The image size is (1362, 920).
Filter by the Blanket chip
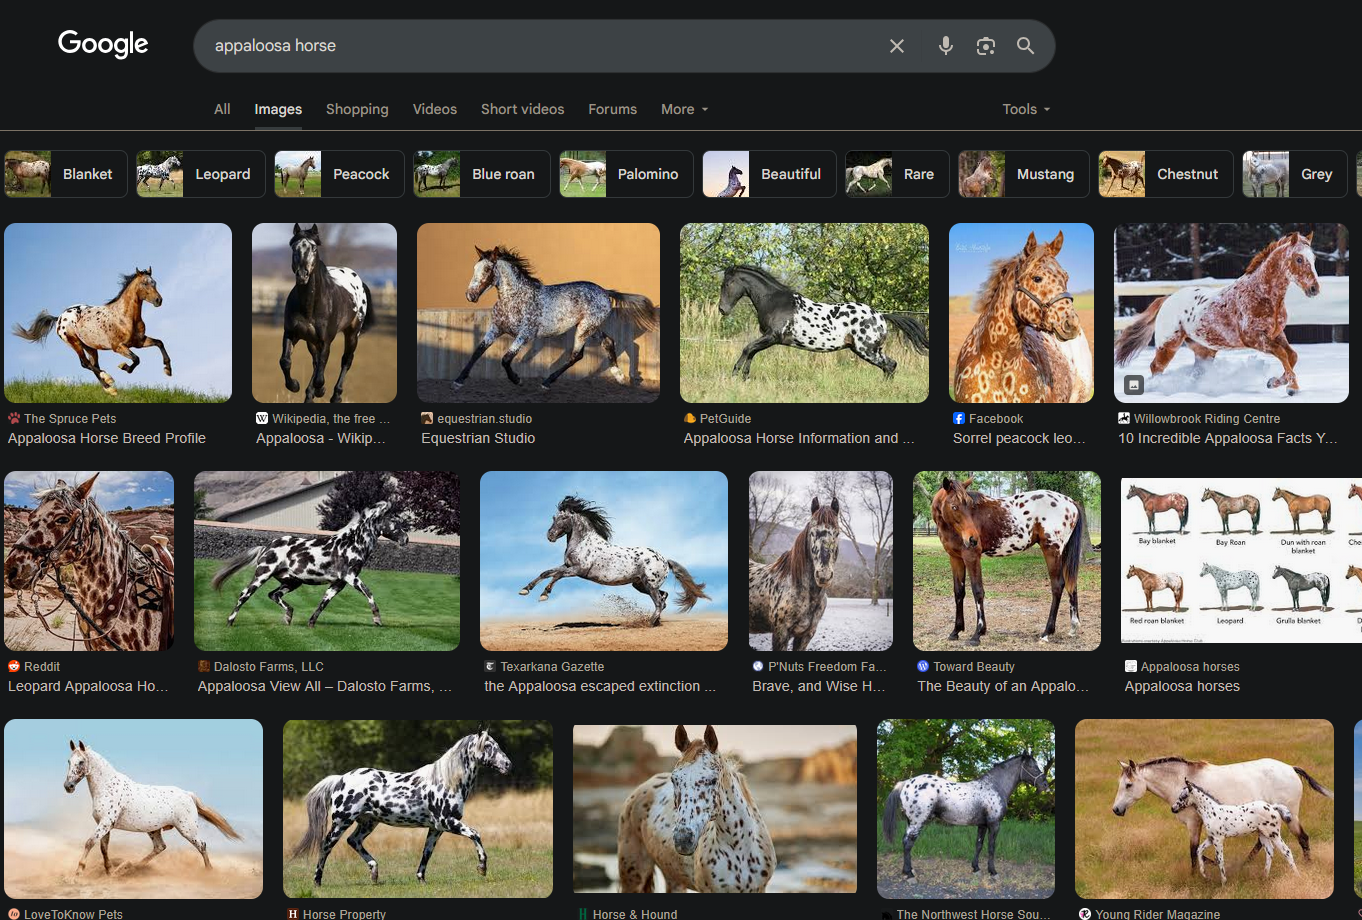click(x=66, y=174)
